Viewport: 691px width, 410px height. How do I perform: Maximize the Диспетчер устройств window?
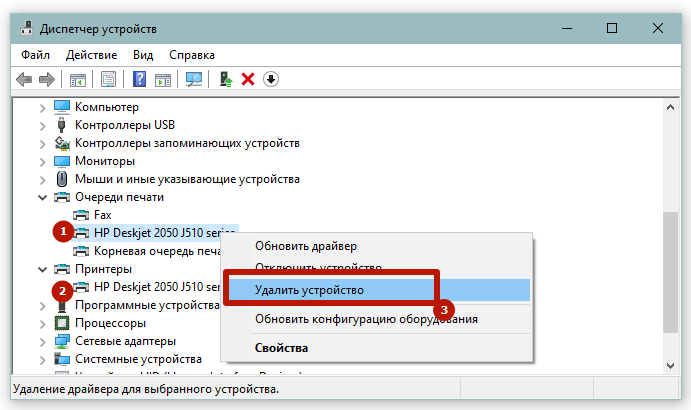612,29
